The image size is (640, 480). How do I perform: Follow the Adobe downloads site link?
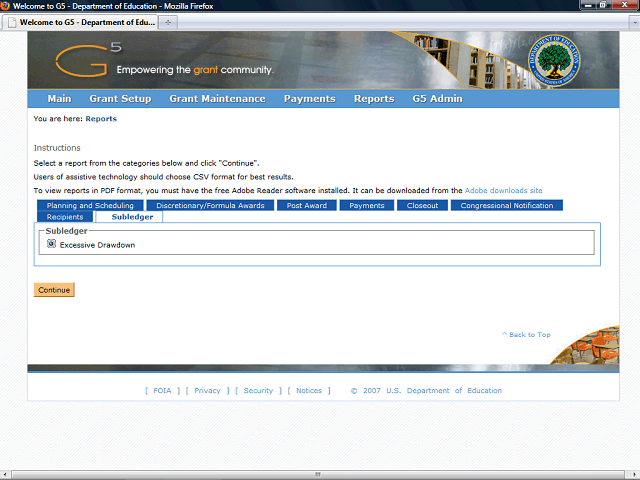click(504, 191)
